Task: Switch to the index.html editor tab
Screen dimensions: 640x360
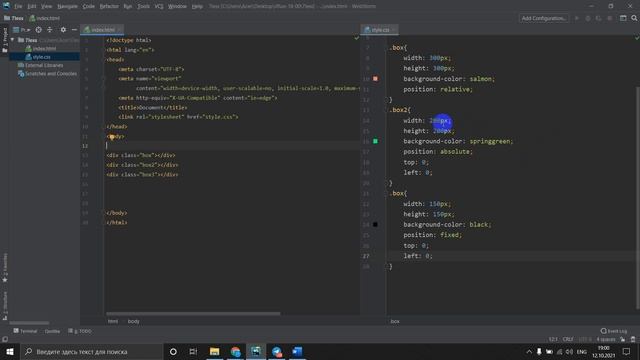Action: pos(102,30)
